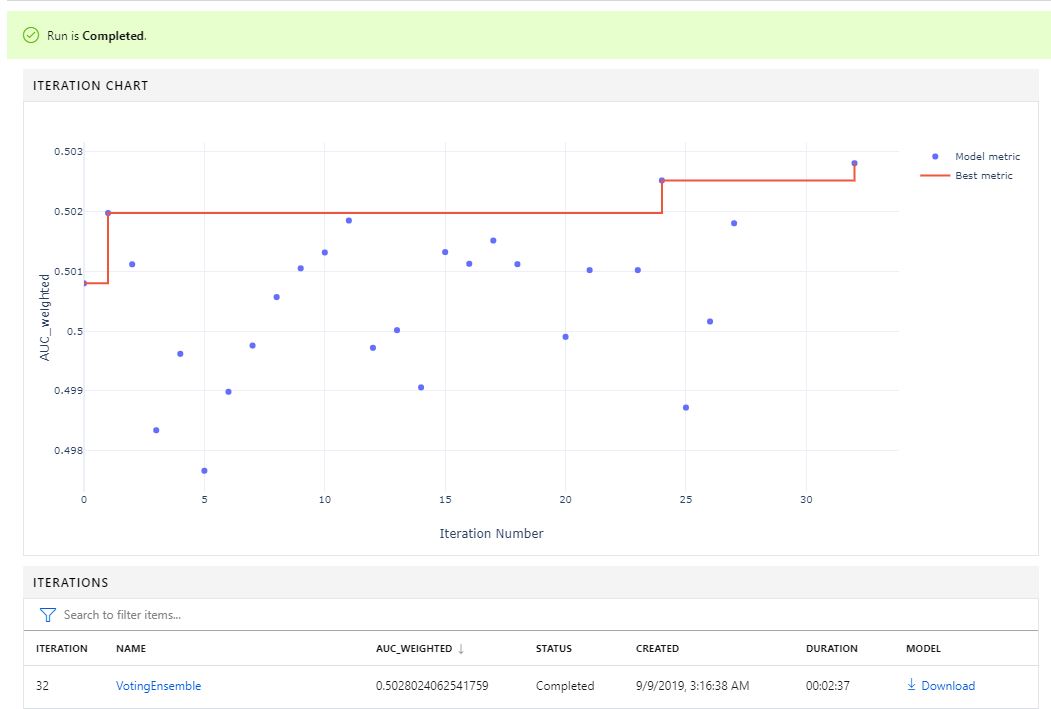Viewport: 1051px width, 709px height.
Task: Click the ITERATION CHART section heading
Action: click(x=90, y=86)
